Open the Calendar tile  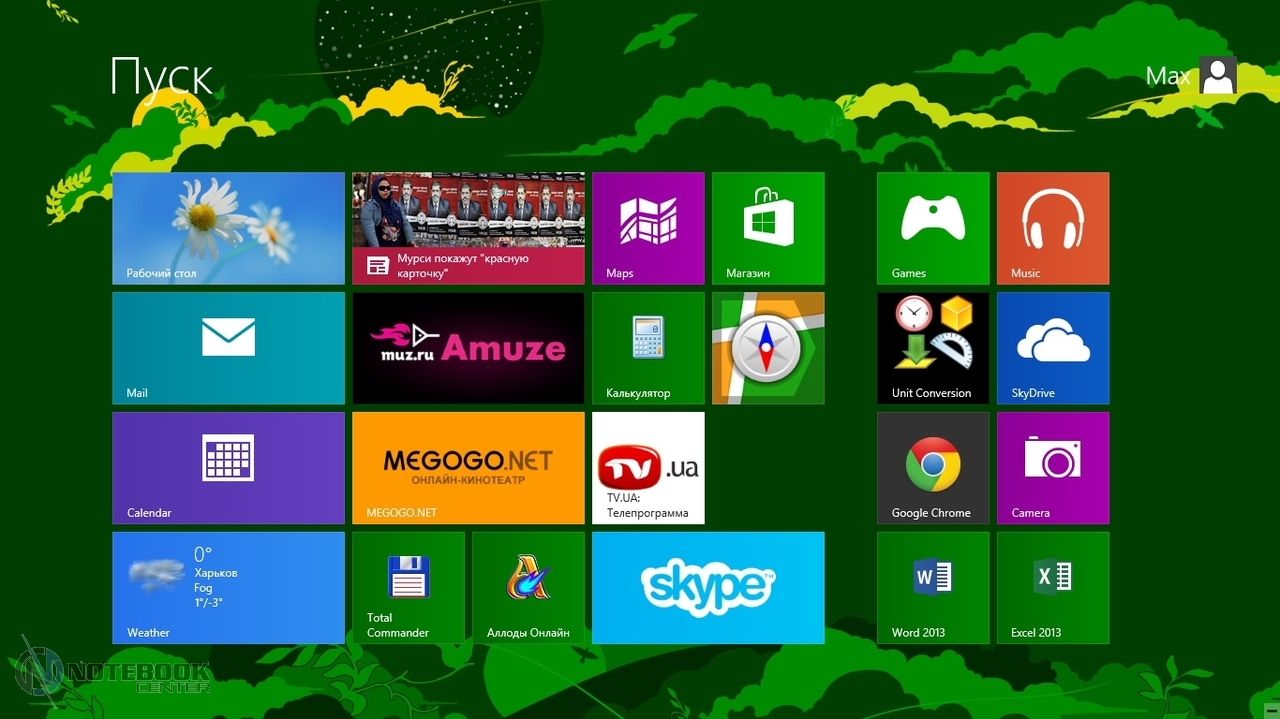tap(228, 468)
